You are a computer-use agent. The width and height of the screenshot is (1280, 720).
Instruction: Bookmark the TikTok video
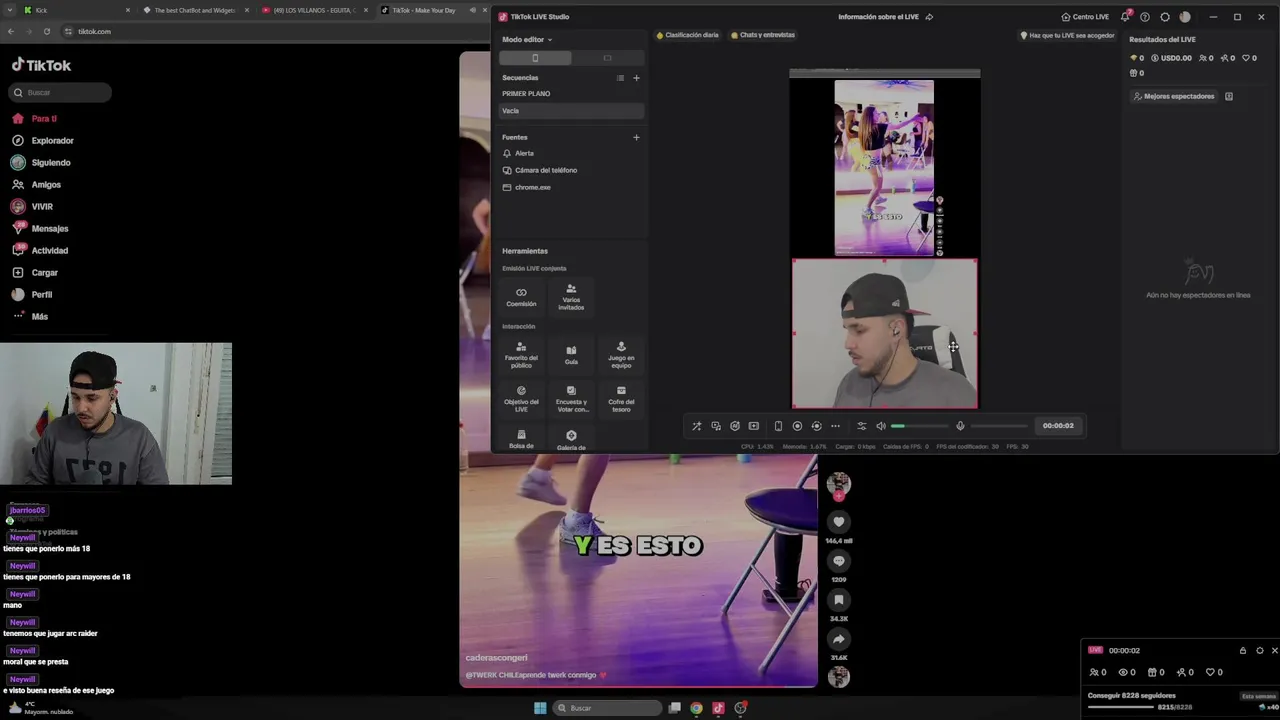(x=839, y=600)
